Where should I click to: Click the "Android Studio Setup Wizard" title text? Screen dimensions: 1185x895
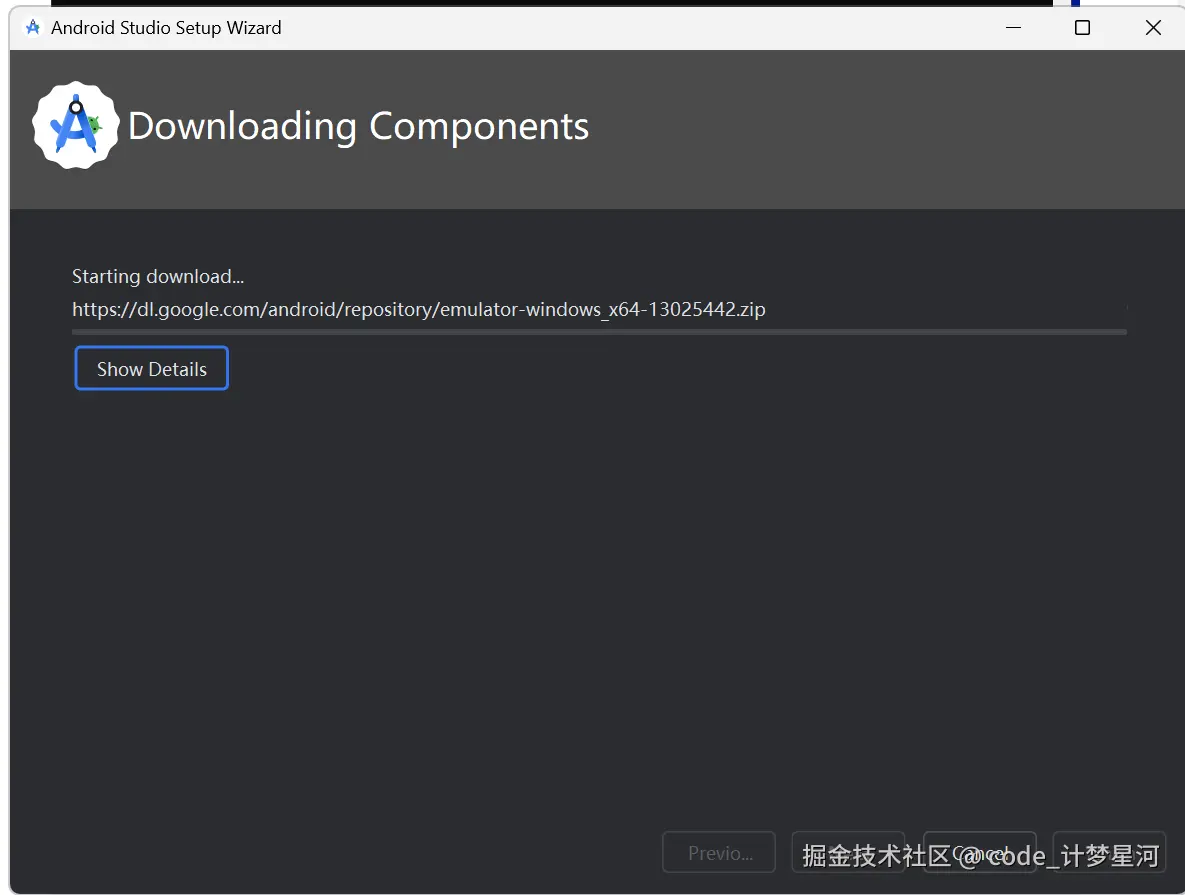click(166, 28)
